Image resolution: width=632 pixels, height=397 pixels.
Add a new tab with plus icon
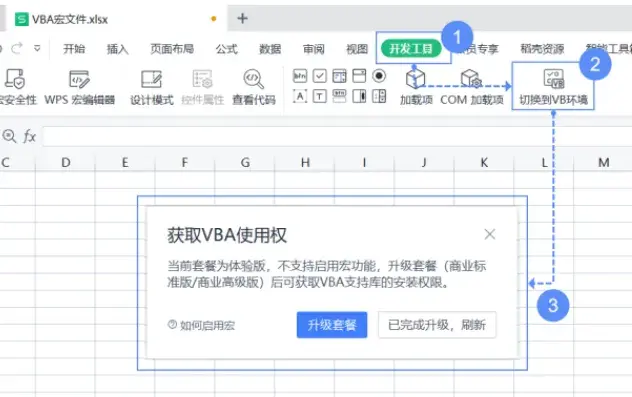(242, 18)
